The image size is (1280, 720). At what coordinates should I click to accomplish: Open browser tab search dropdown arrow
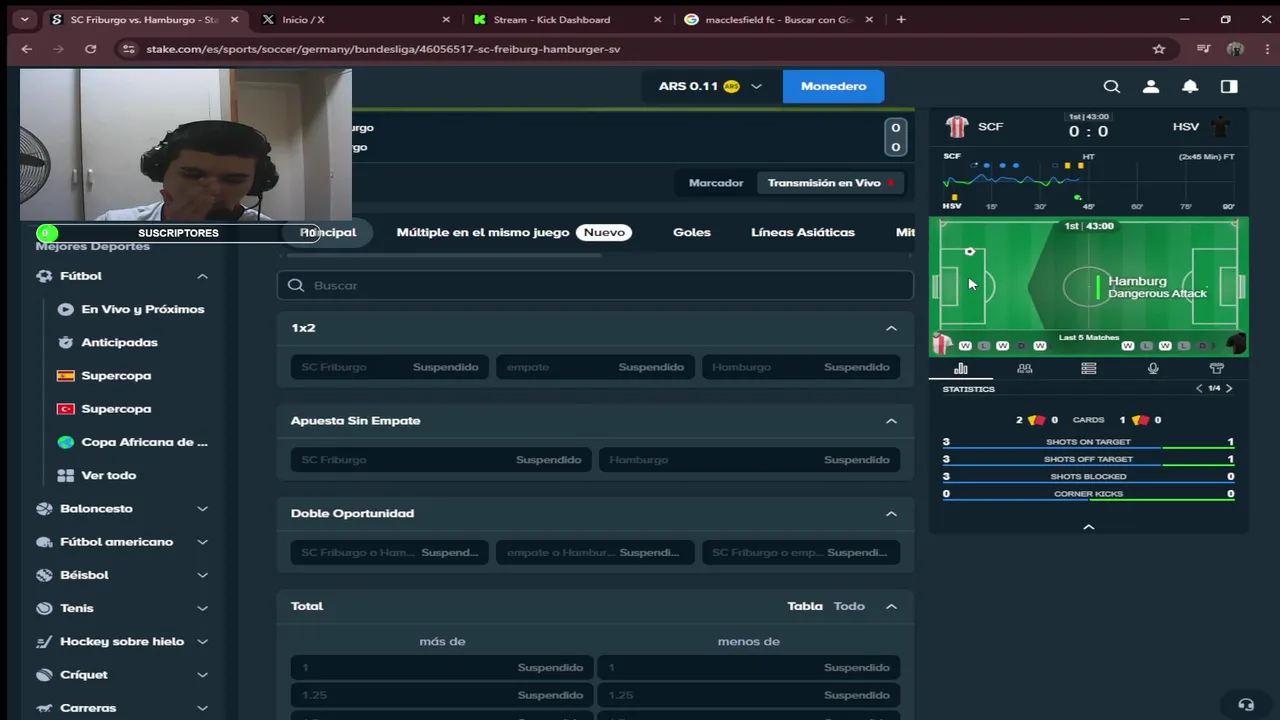(24, 19)
